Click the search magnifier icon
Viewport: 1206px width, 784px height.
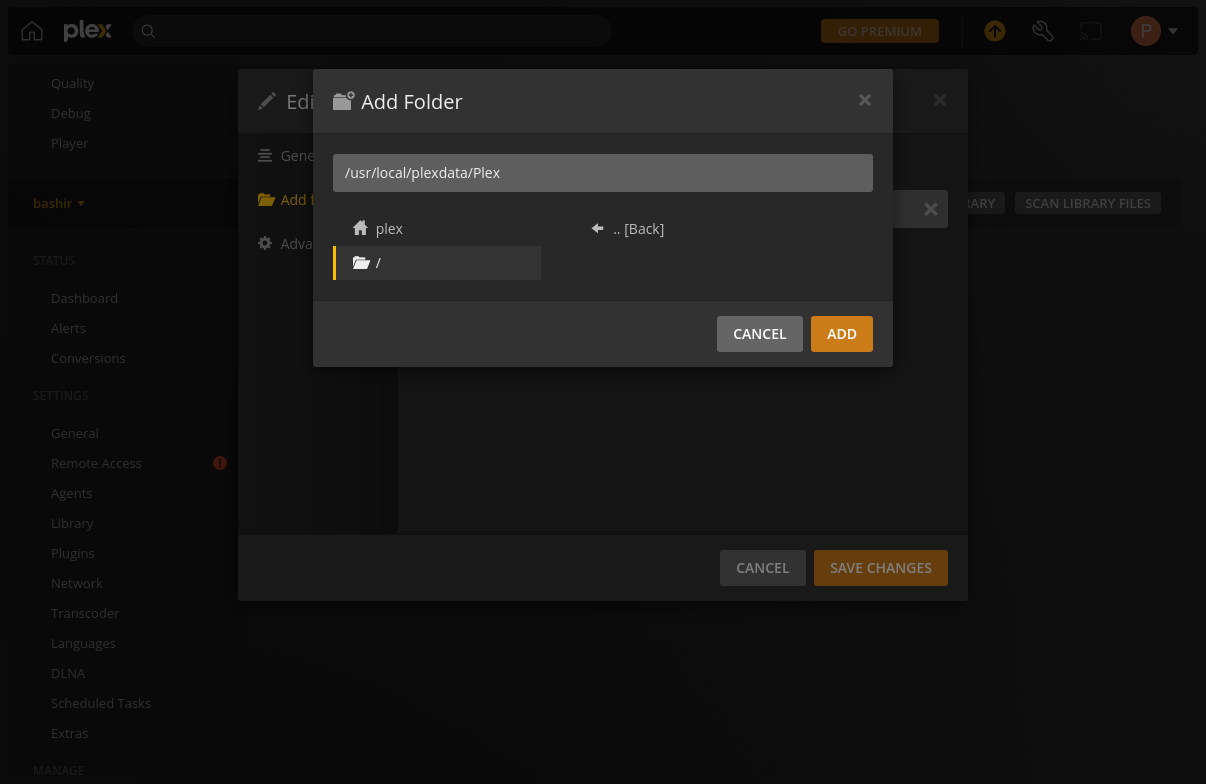coord(148,31)
